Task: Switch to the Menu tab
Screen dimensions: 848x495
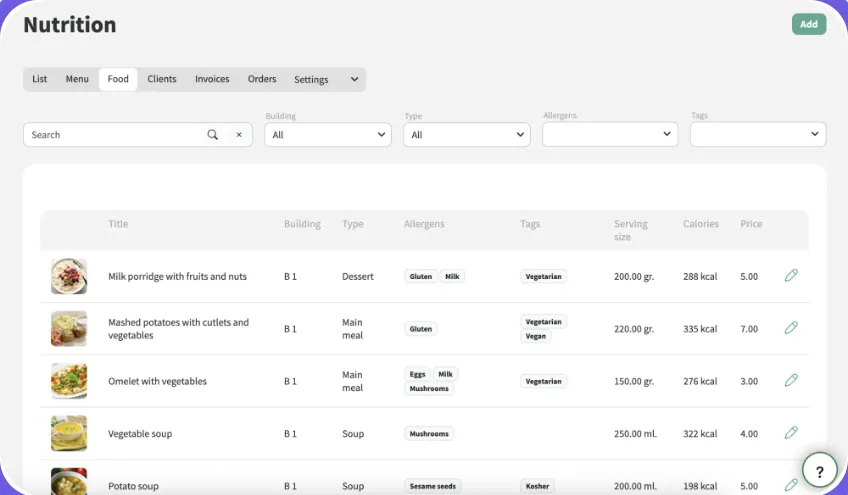Action: (x=77, y=79)
